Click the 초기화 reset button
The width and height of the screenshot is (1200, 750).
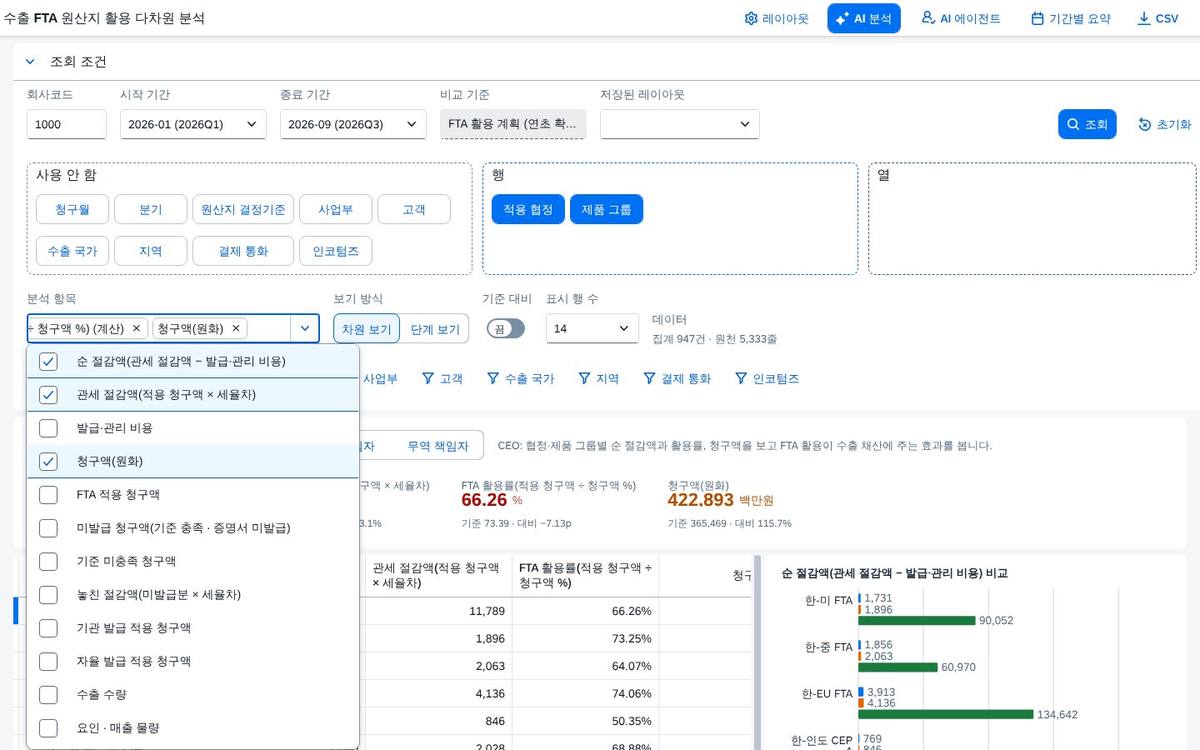pos(1165,124)
